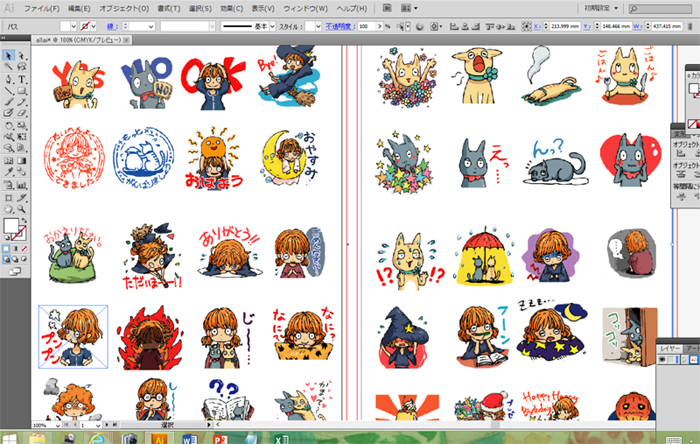Viewport: 700px width, 444px height.
Task: Select the Symbol Sprayer tool
Action: coord(8,184)
